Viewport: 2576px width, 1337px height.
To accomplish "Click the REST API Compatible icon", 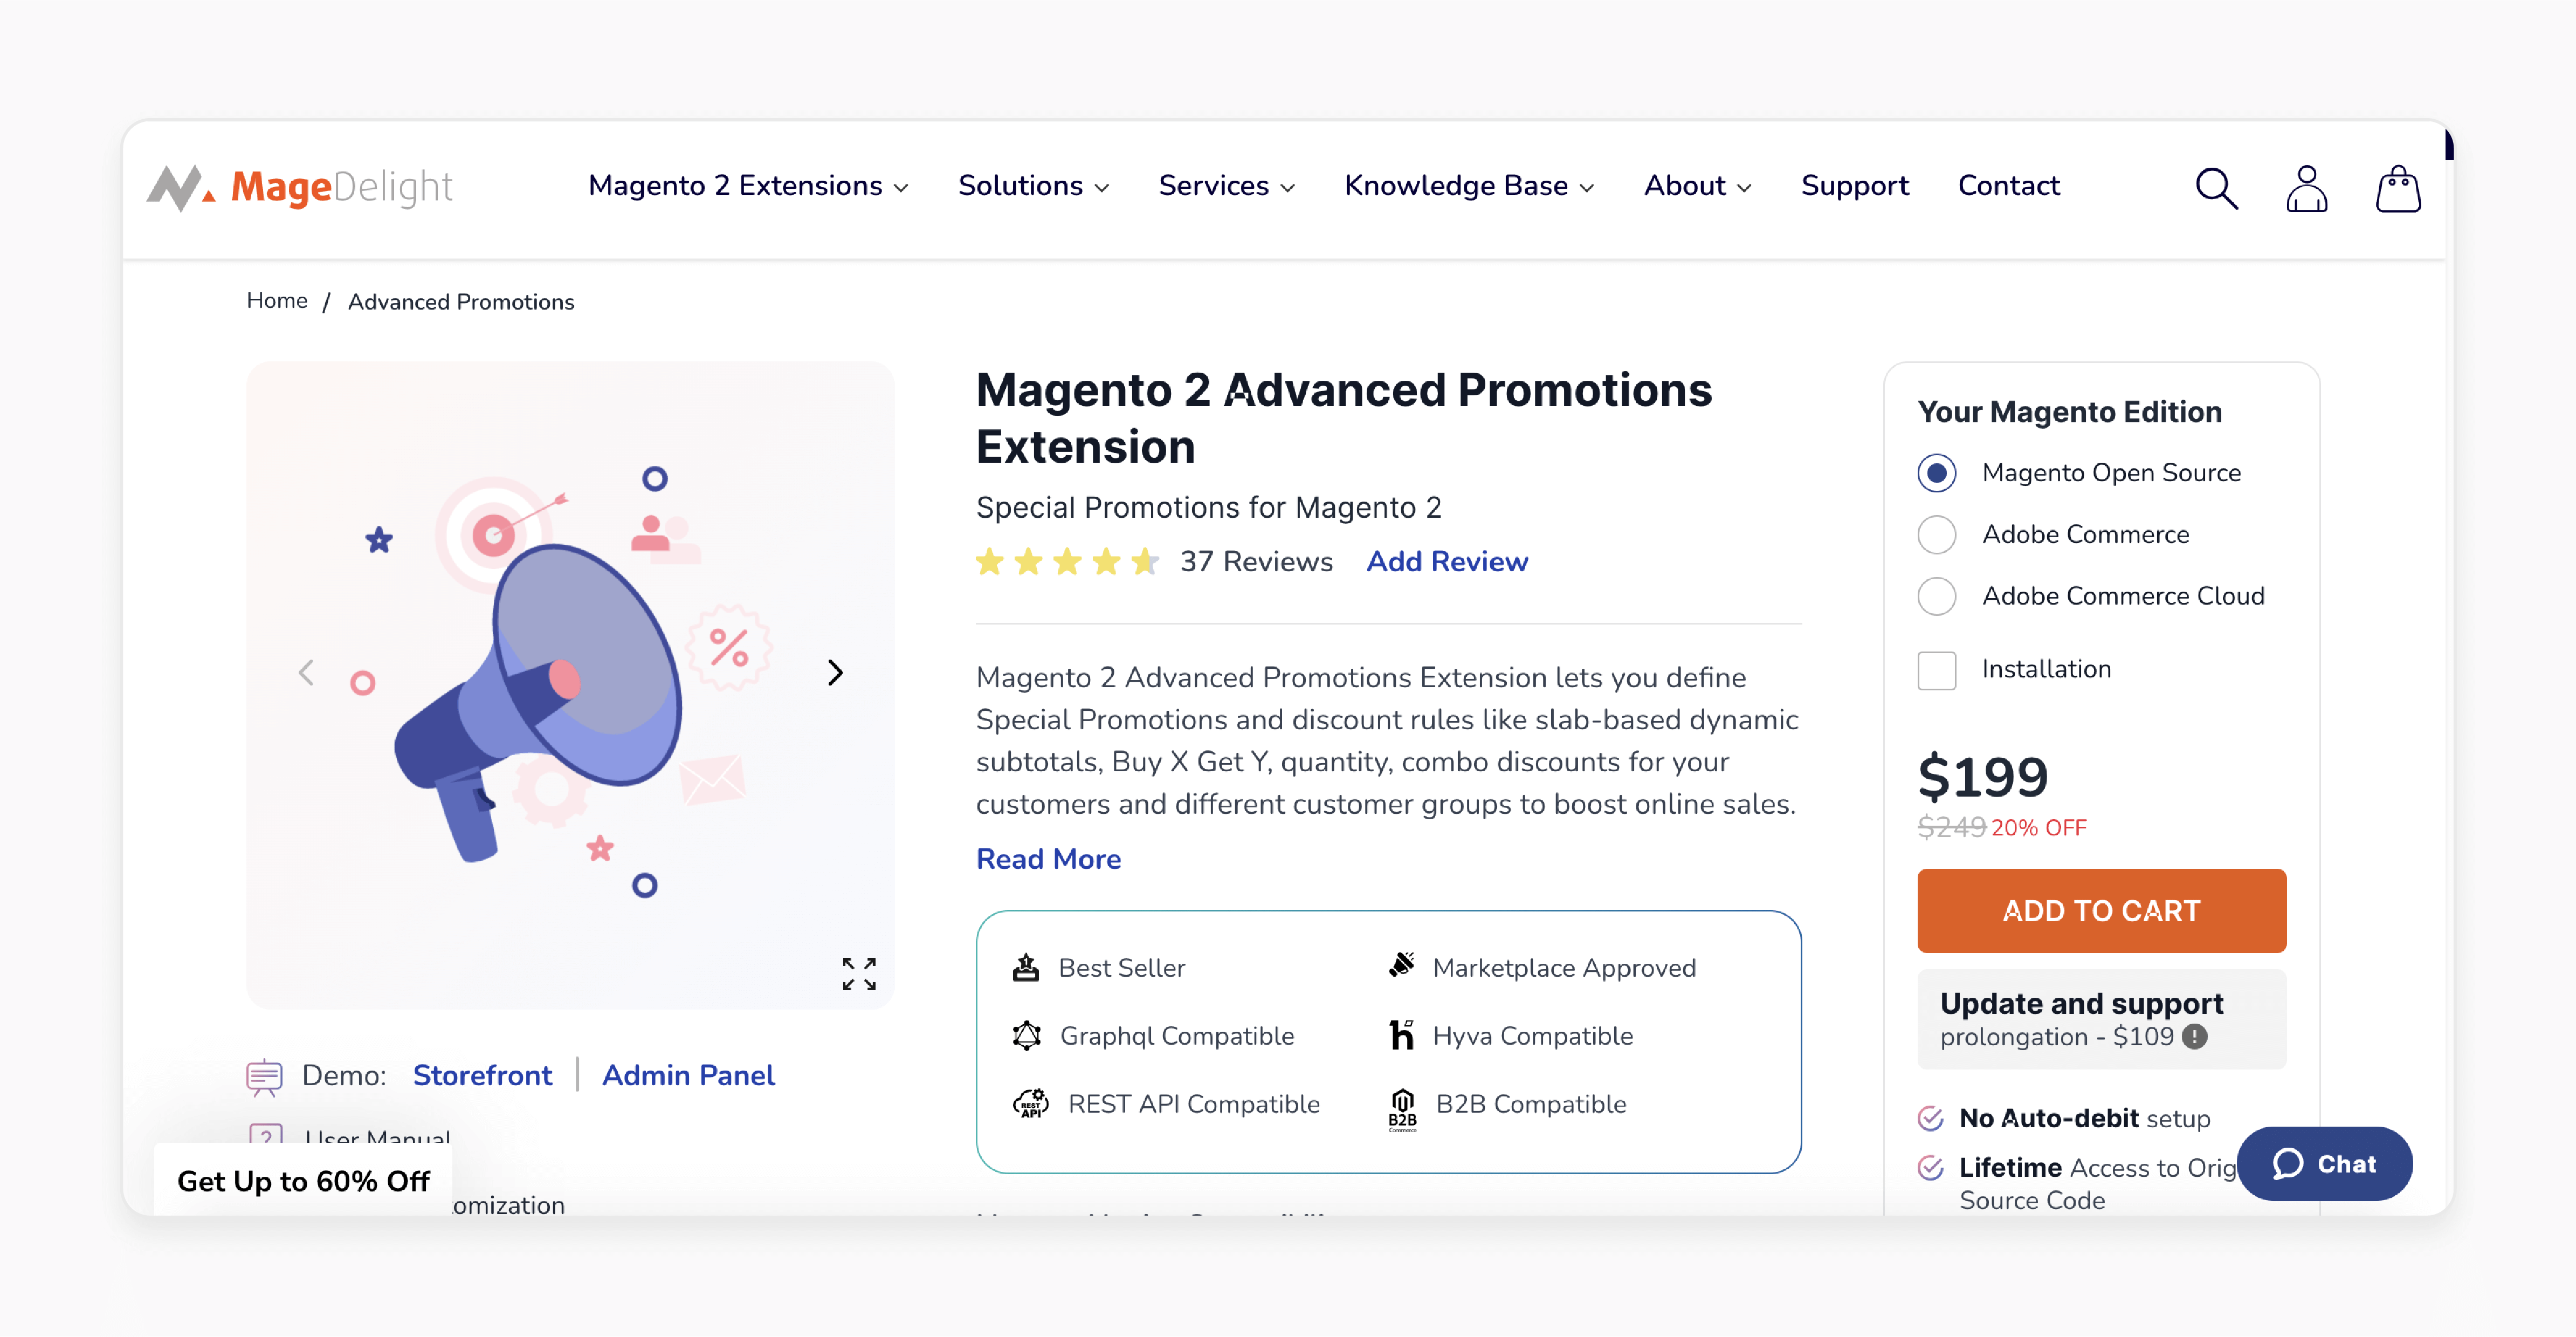I will click(1030, 1103).
